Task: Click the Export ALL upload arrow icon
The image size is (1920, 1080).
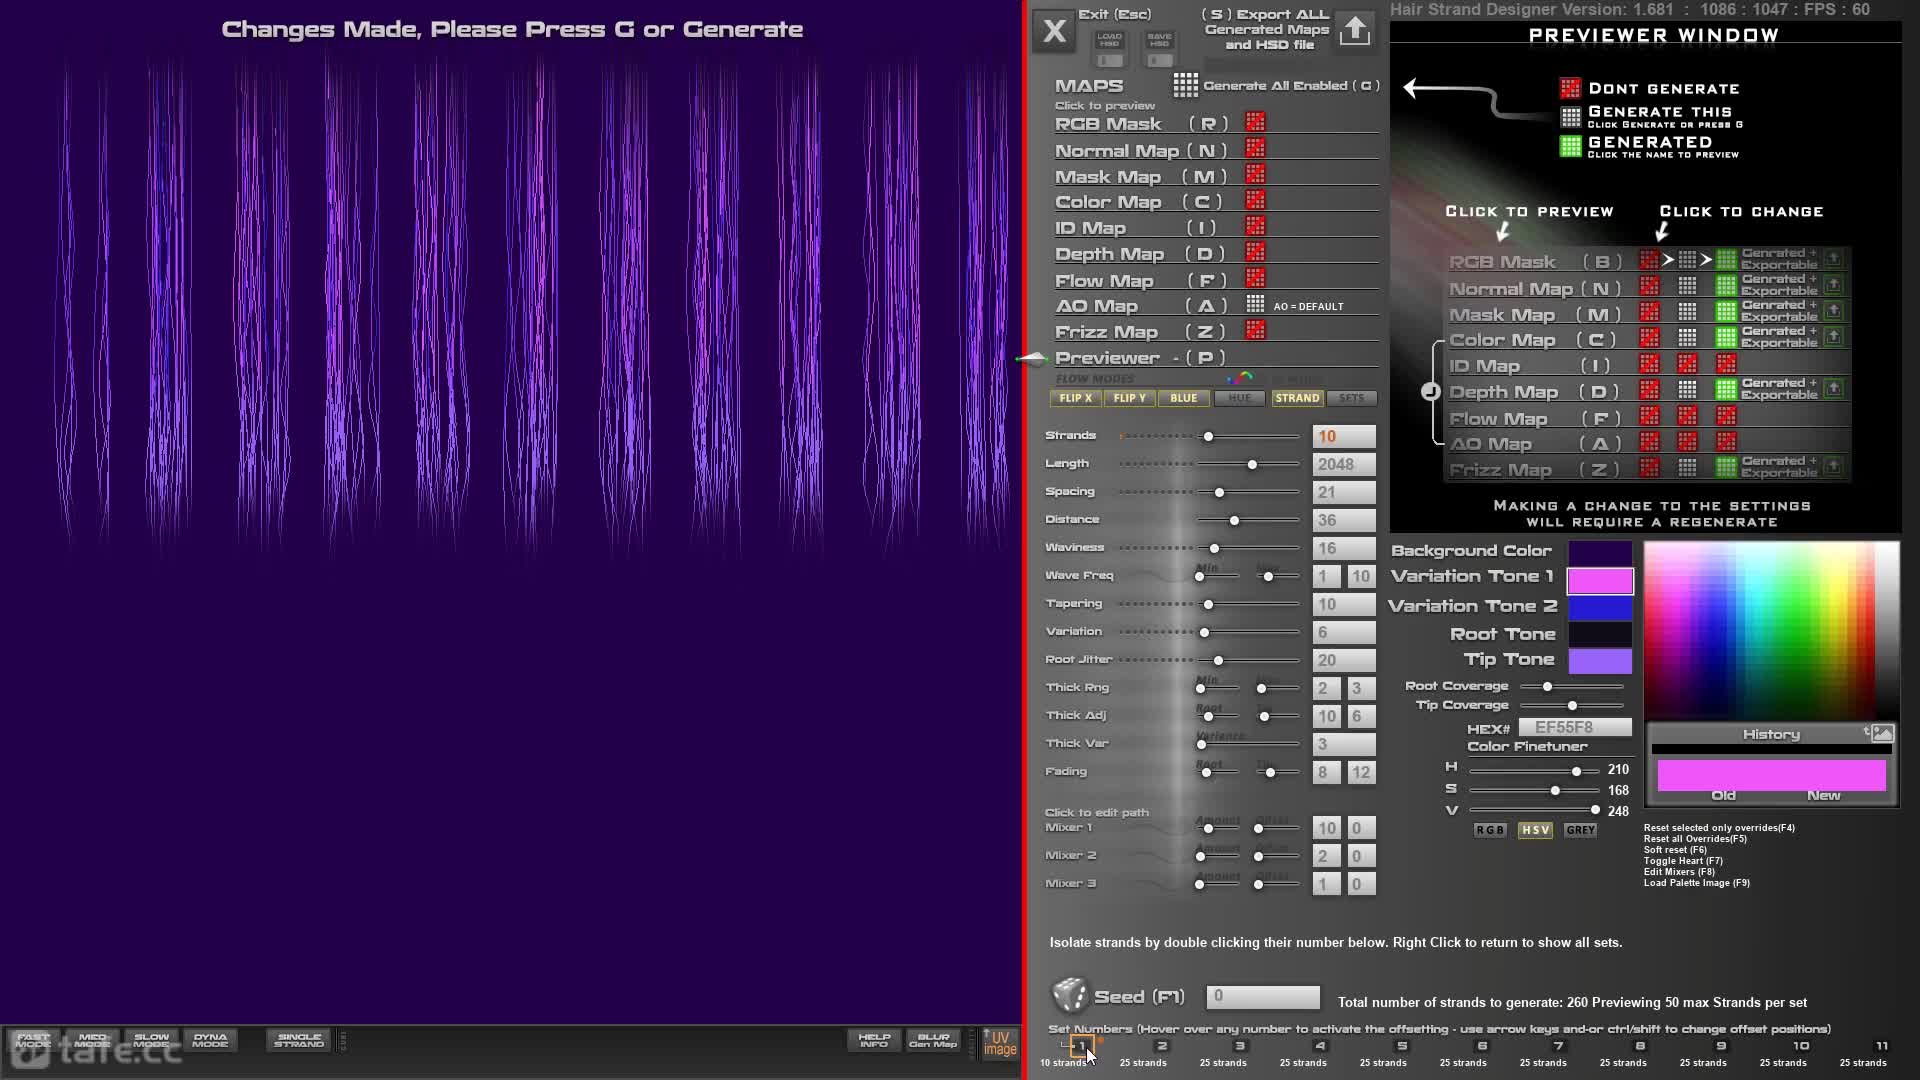Action: tap(1355, 30)
